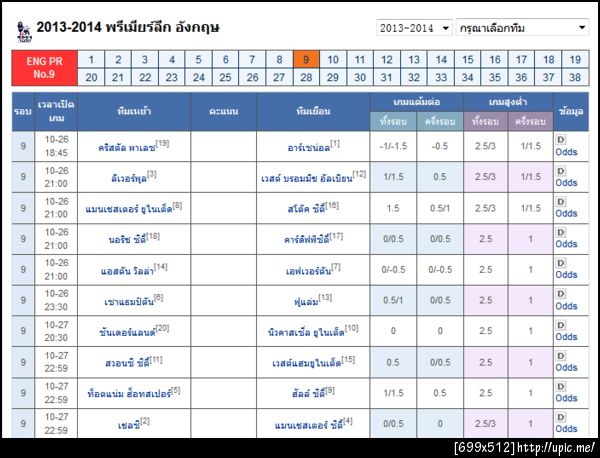The image size is (600, 458).
Task: Switch to round 14 tab
Action: [441, 60]
